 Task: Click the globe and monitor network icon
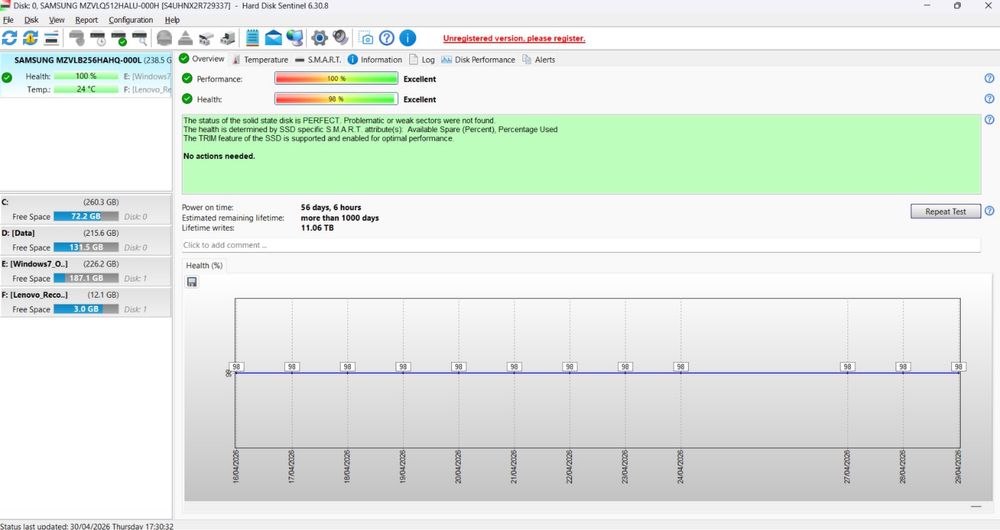click(295, 38)
